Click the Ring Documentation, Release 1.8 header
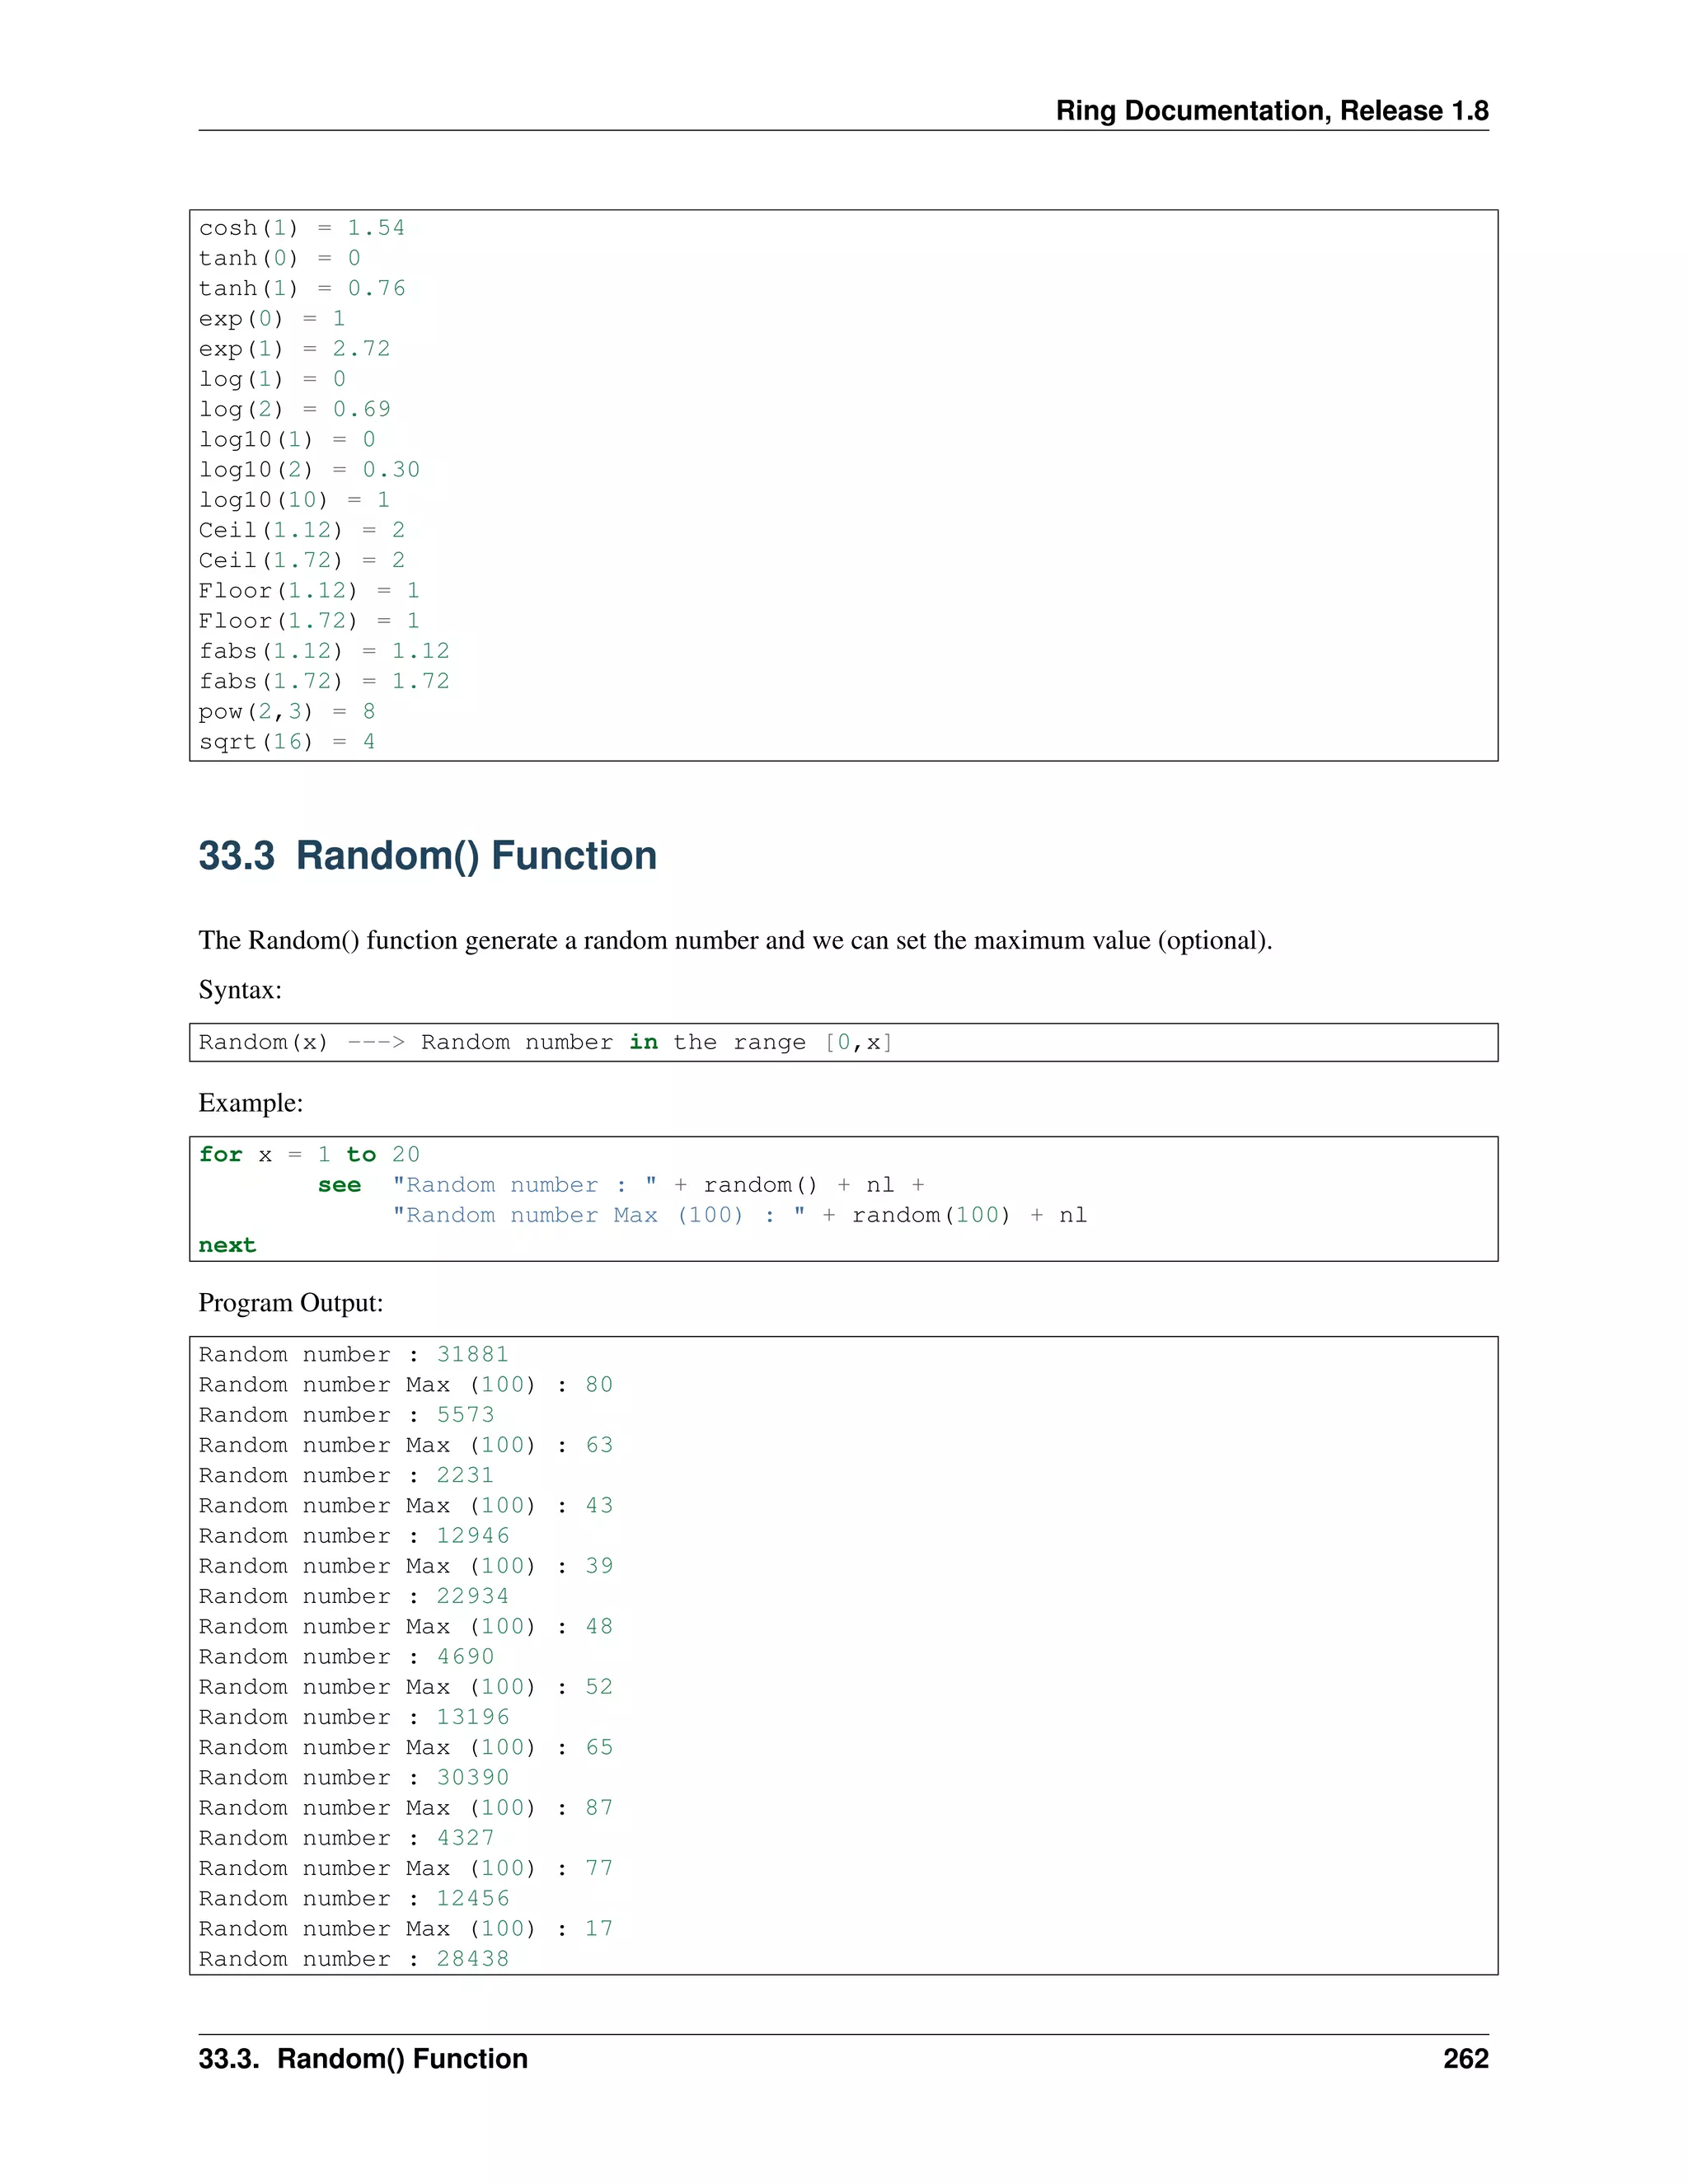Screen dimensions: 1688x2184 [1271, 111]
